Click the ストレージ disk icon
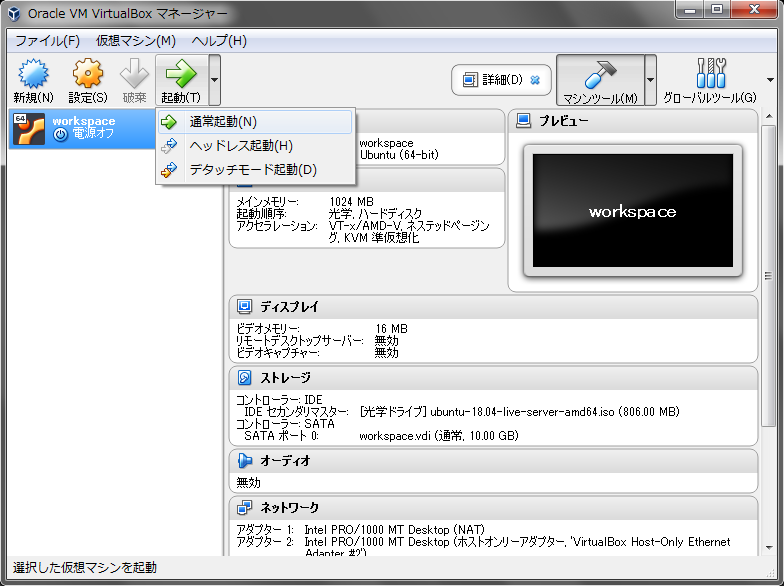The width and height of the screenshot is (784, 586). coord(244,378)
